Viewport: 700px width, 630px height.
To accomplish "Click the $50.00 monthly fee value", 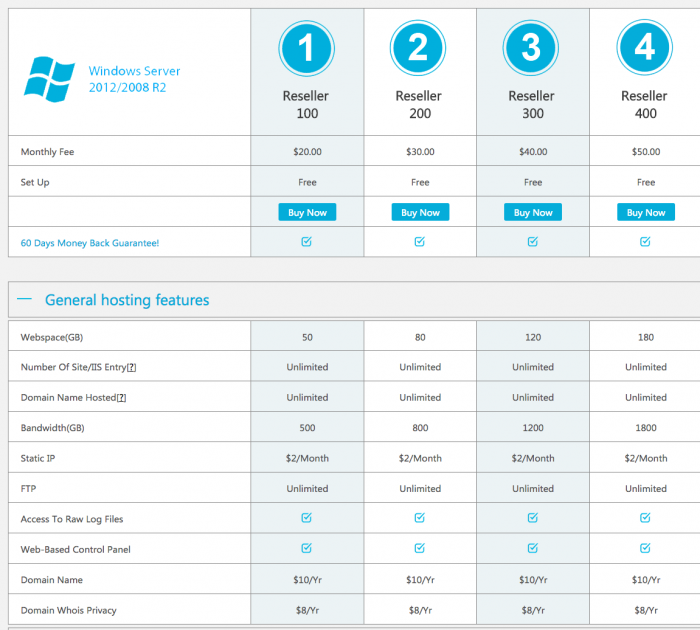I will click(x=646, y=152).
